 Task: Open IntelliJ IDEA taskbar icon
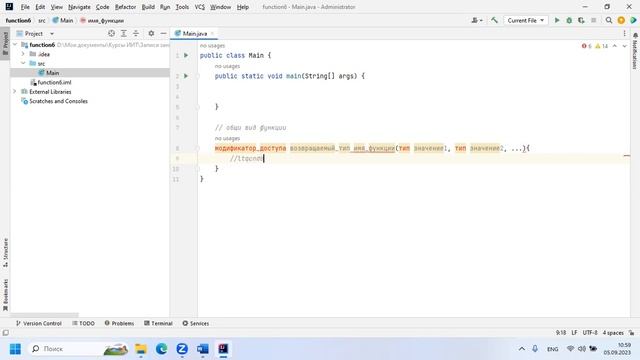click(223, 349)
